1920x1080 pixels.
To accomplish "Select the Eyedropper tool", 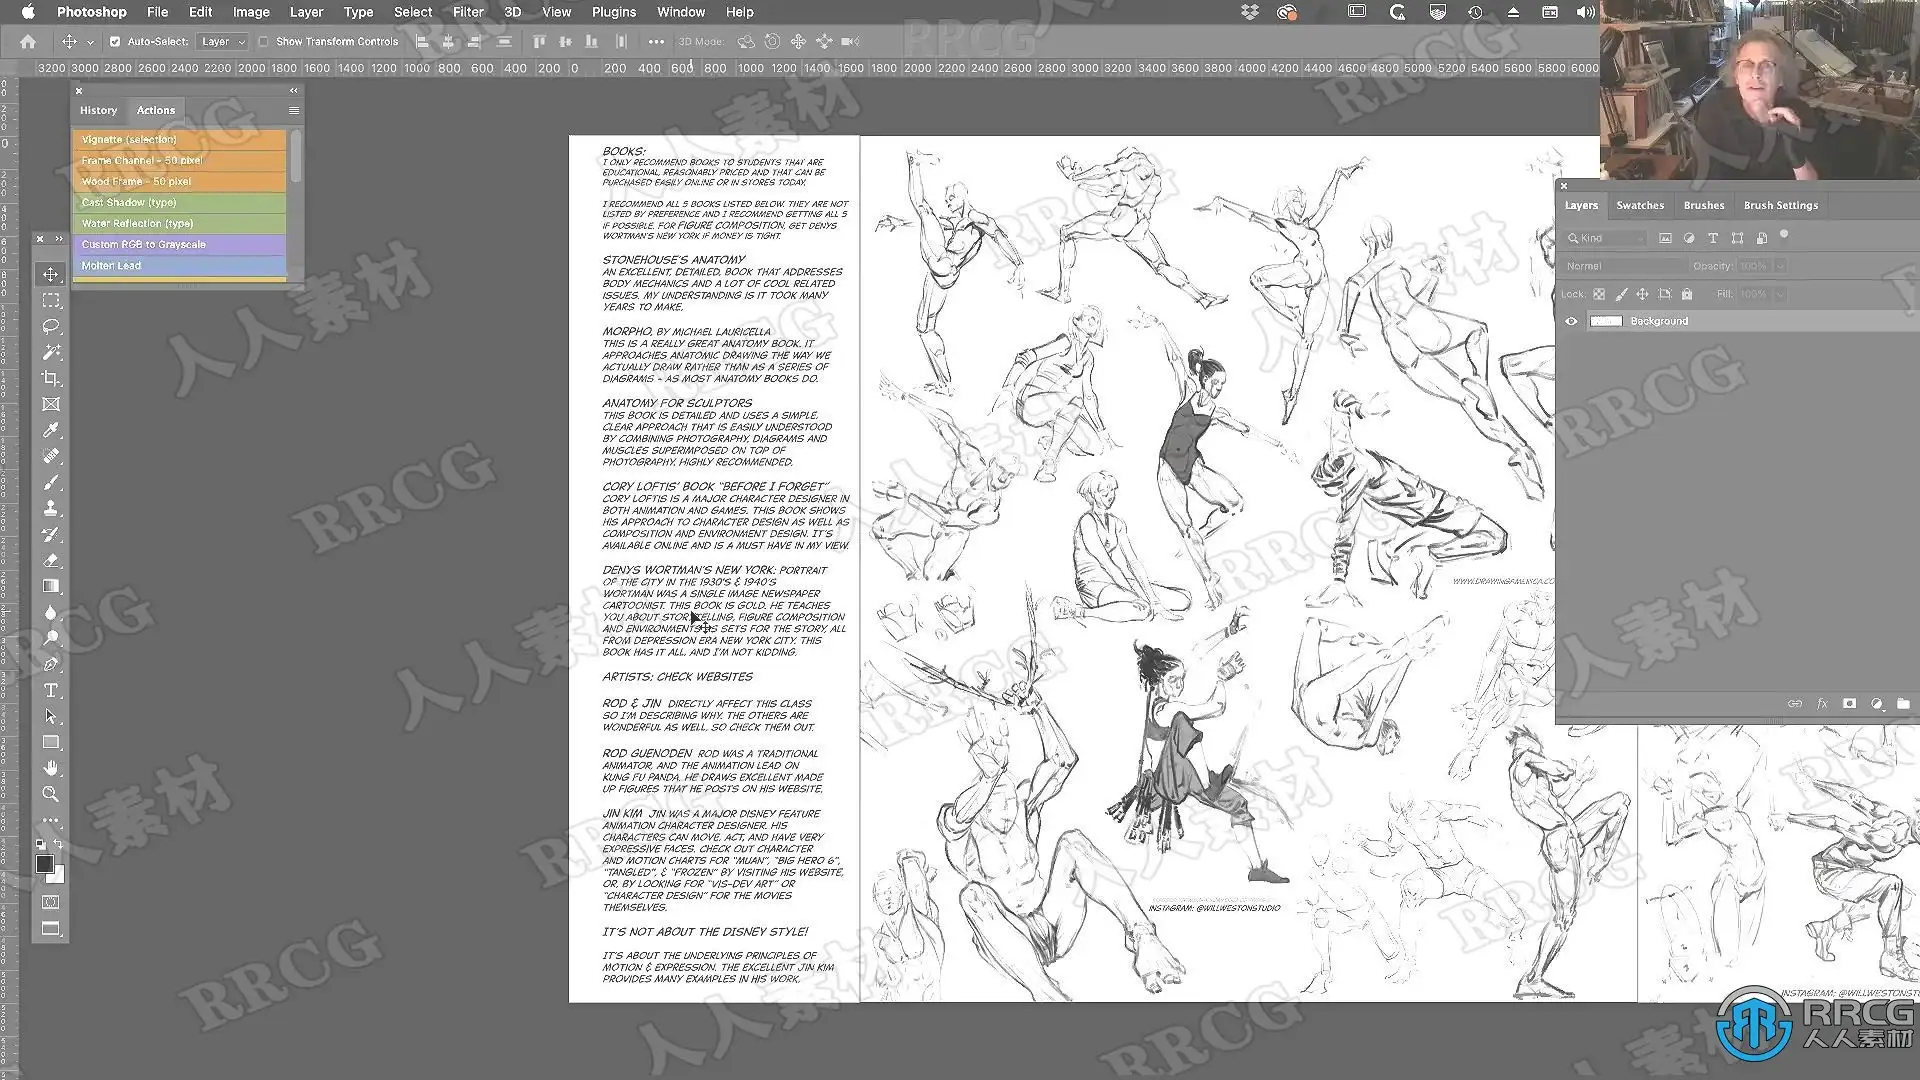I will 51,430.
